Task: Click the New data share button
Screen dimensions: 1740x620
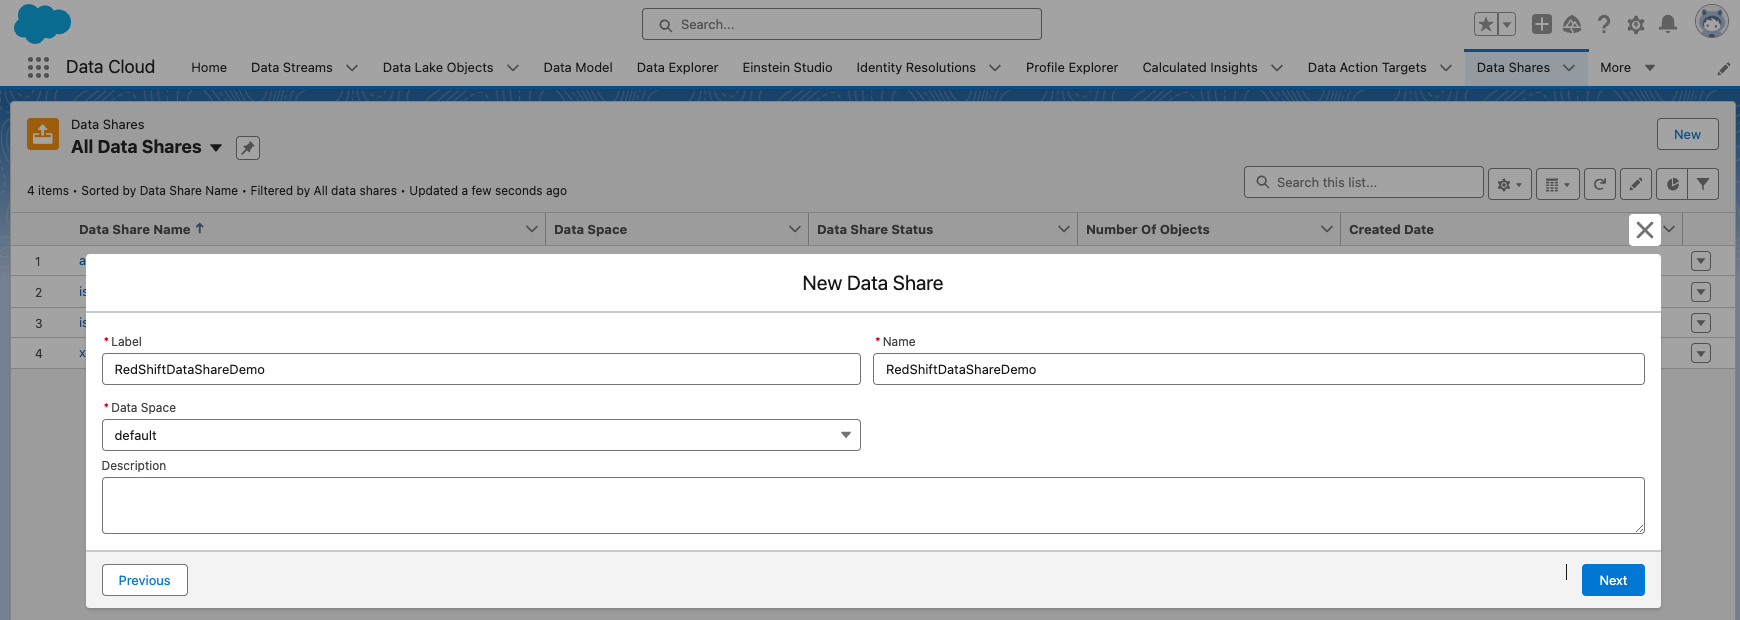Action: coord(1688,134)
